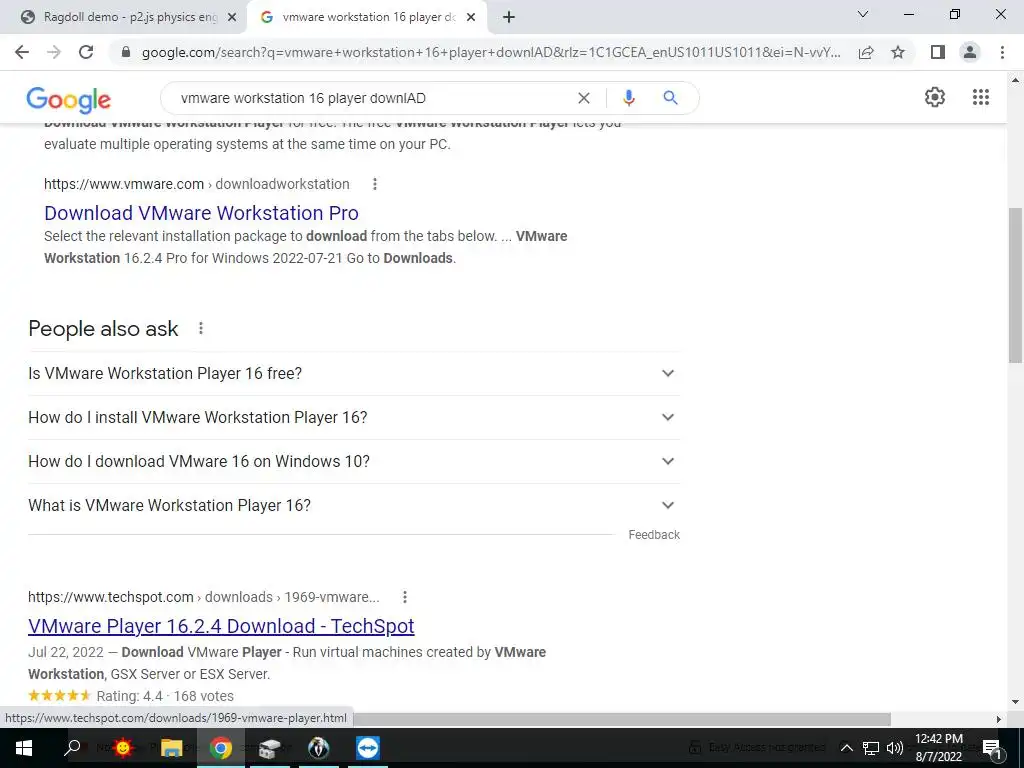Click the horizontal scrollbar thumb
Screen dimensions: 1024x768
pos(620,719)
